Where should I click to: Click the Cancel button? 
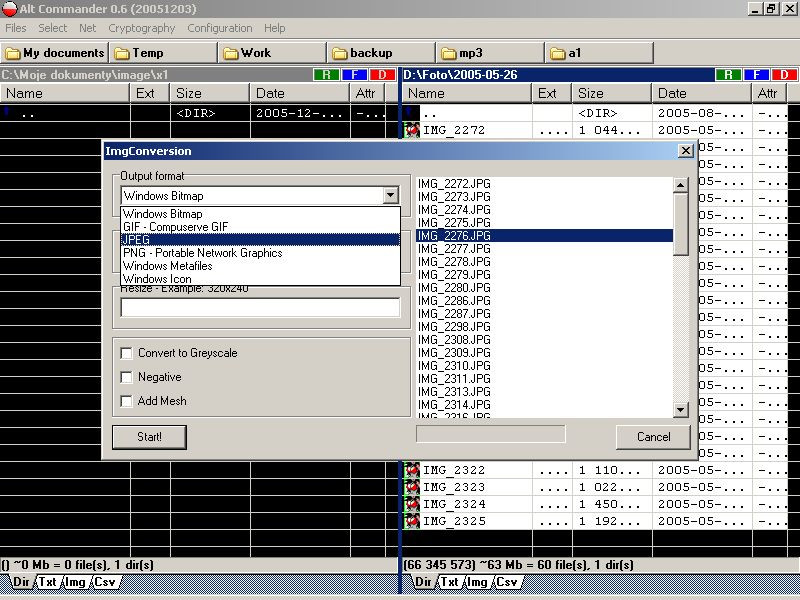[x=653, y=437]
